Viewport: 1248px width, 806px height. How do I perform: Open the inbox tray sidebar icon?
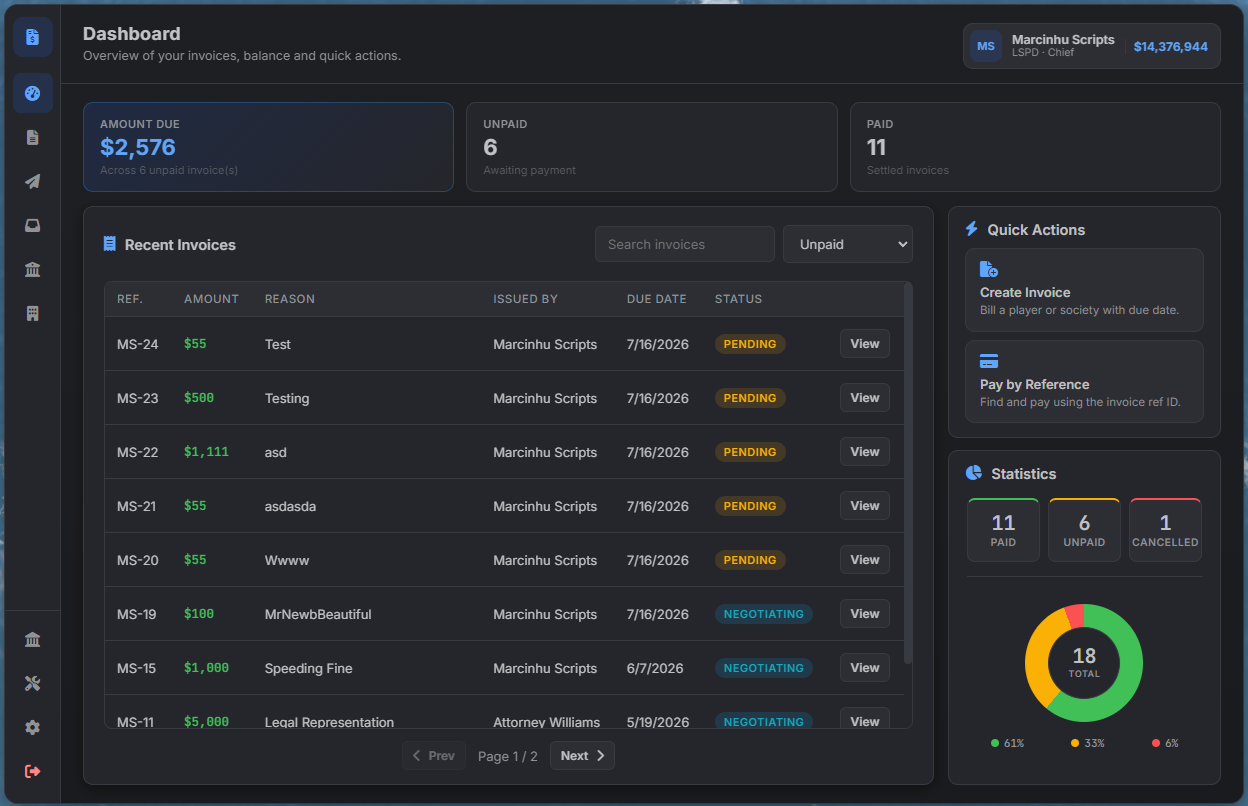[33, 226]
